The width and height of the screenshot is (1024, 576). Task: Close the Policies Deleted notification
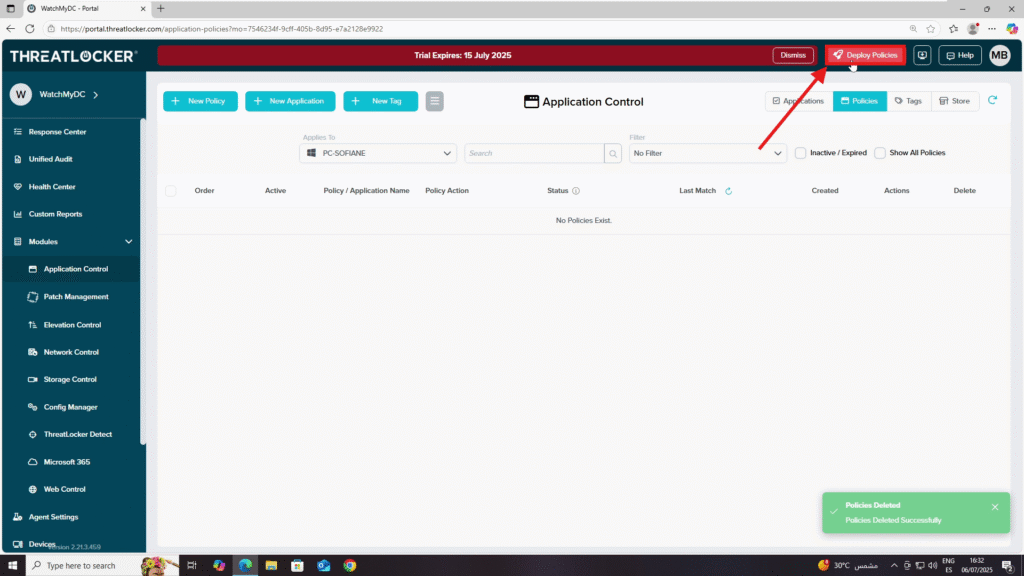pyautogui.click(x=995, y=507)
